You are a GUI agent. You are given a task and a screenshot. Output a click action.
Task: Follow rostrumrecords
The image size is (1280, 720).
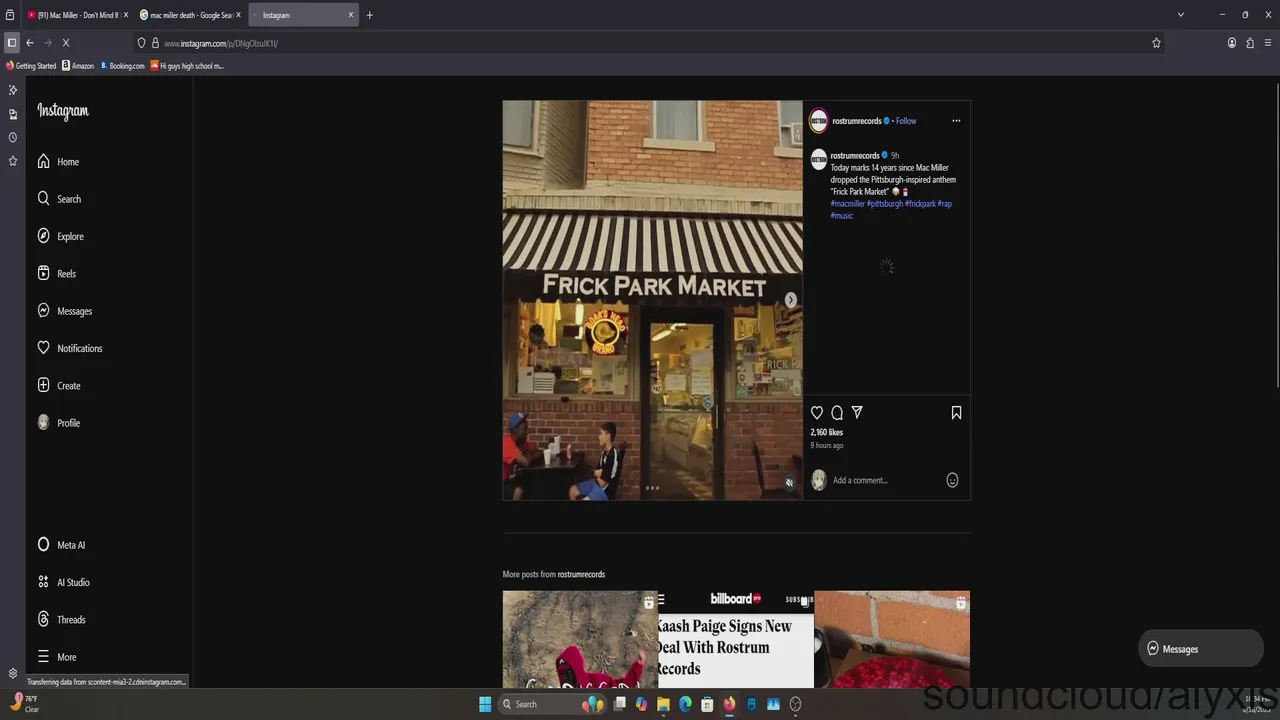(906, 121)
